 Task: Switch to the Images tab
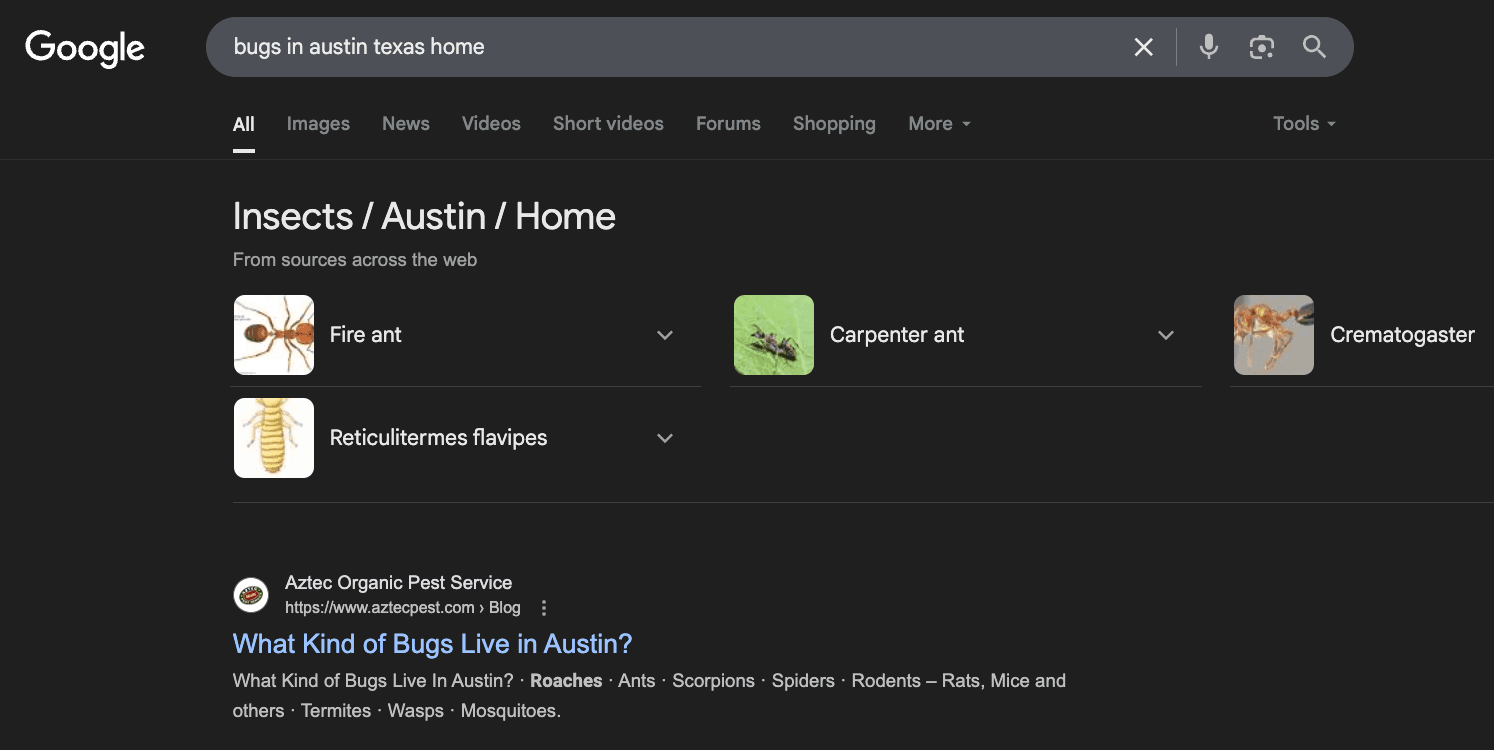pos(318,124)
